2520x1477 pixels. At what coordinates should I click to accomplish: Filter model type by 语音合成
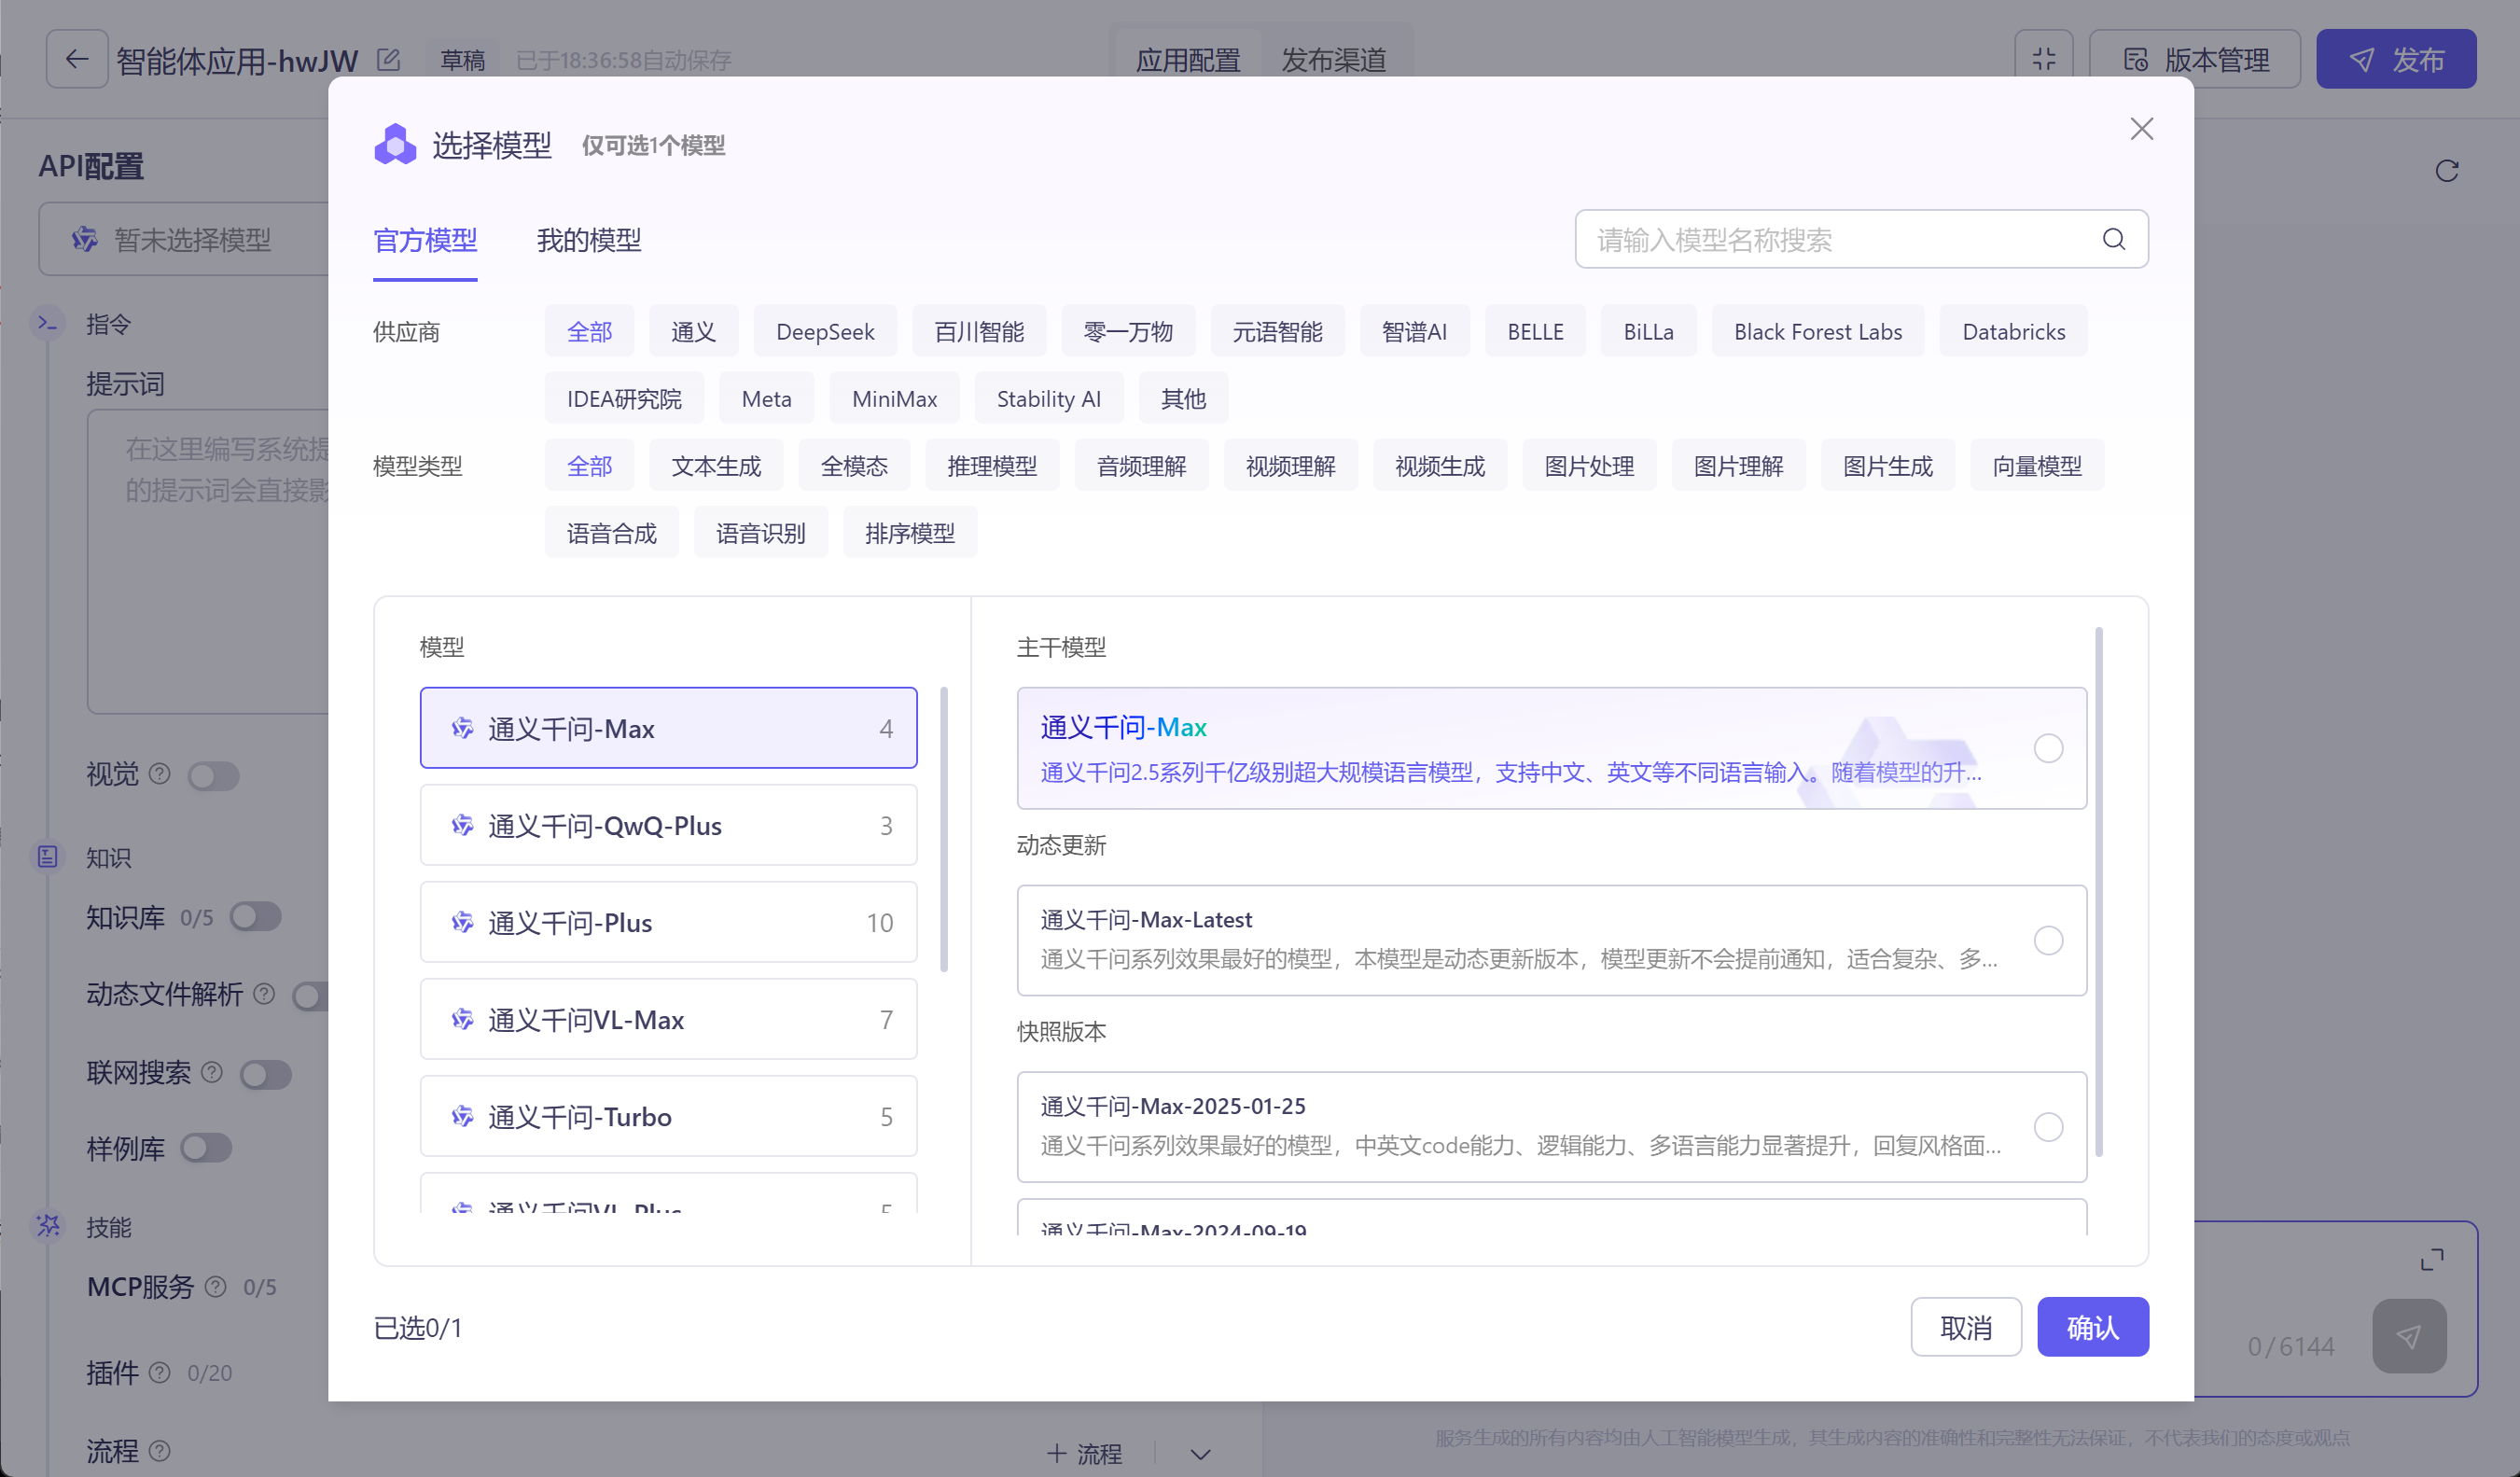(x=611, y=532)
